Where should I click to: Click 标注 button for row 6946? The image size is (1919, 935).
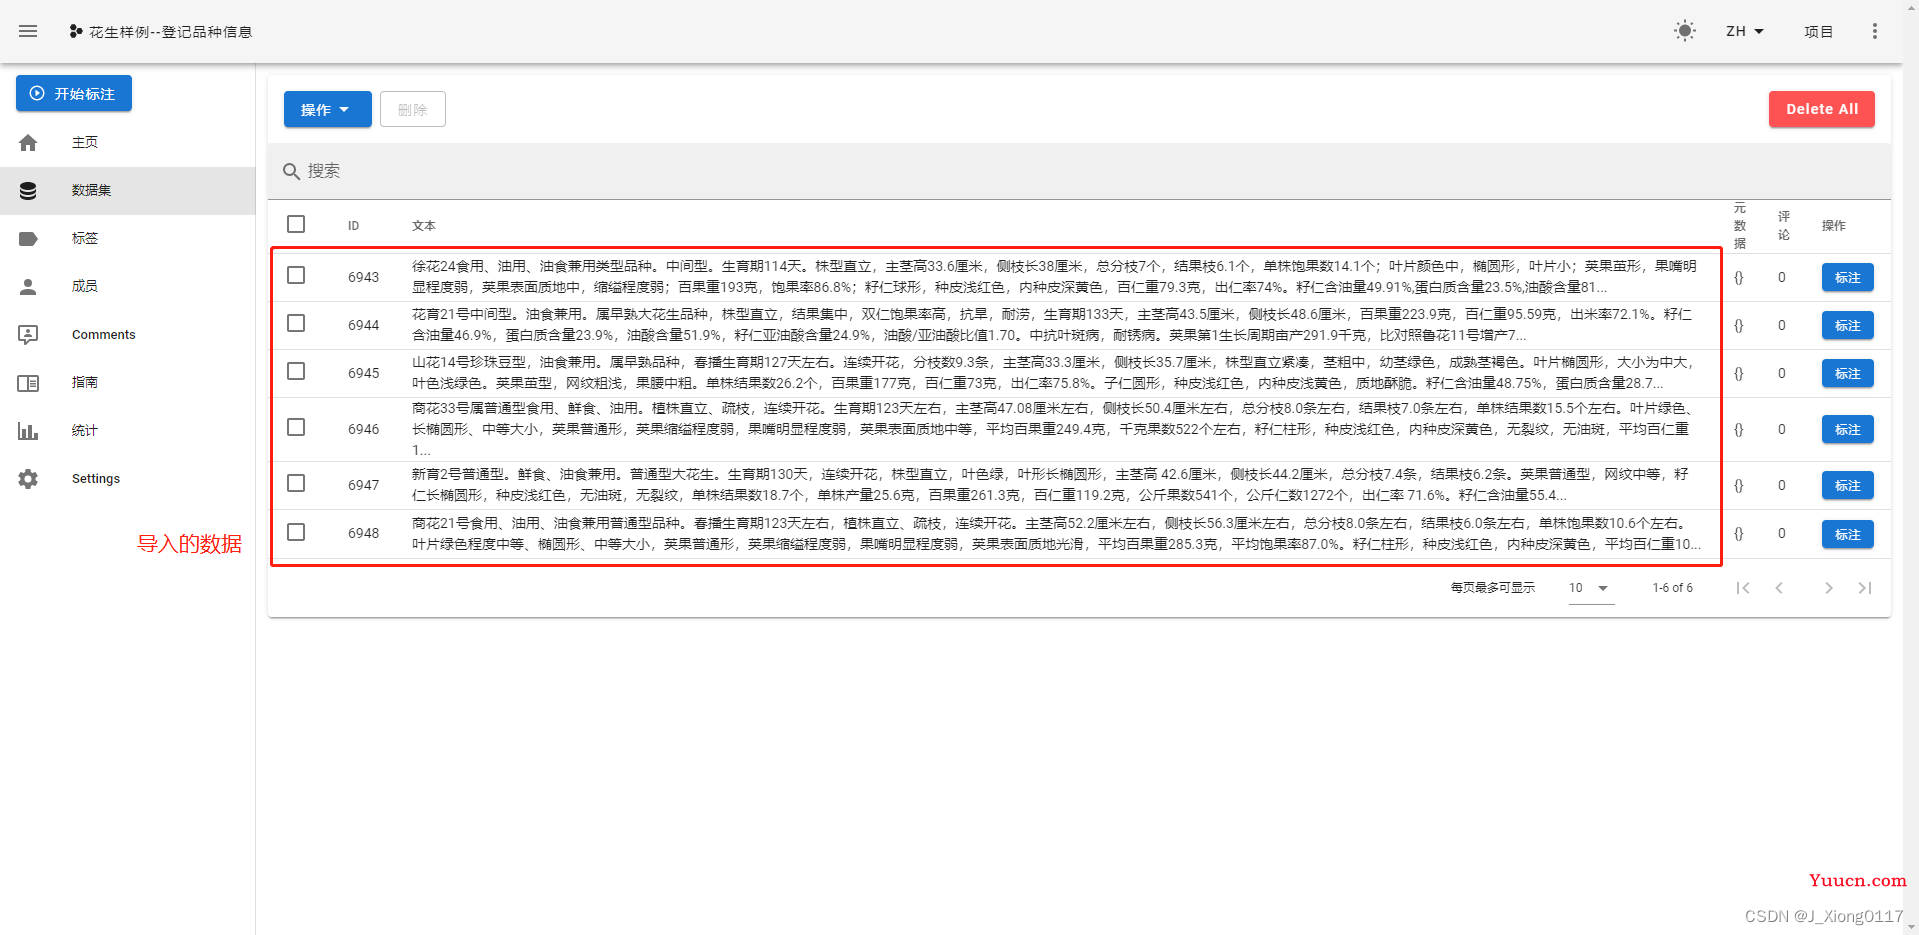click(1847, 429)
